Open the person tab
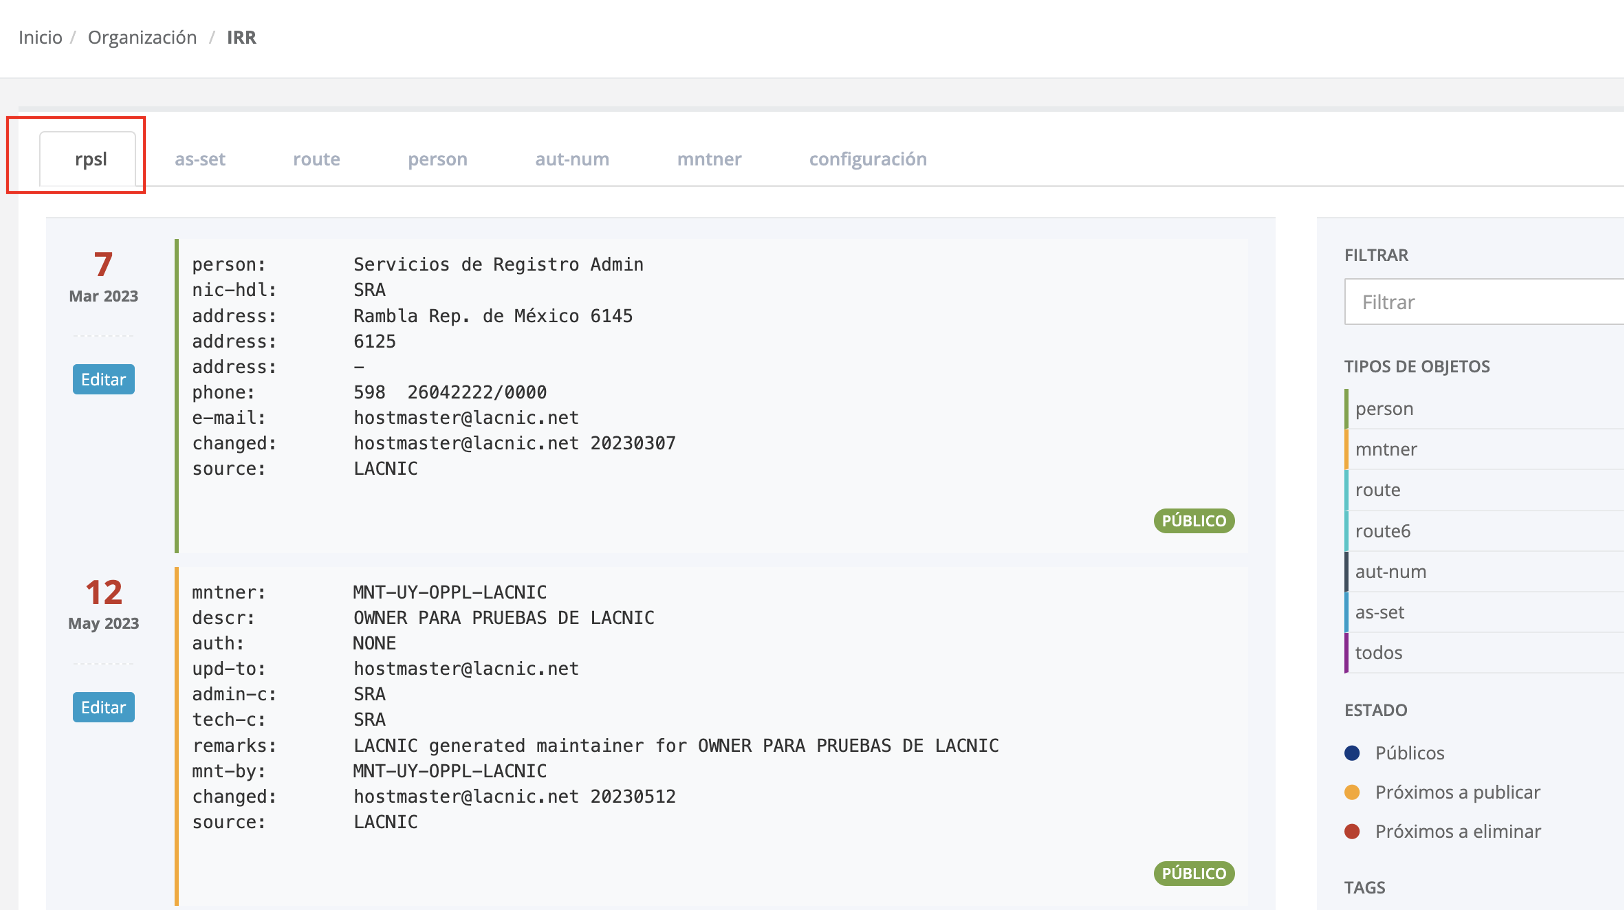Image resolution: width=1624 pixels, height=918 pixels. (437, 159)
